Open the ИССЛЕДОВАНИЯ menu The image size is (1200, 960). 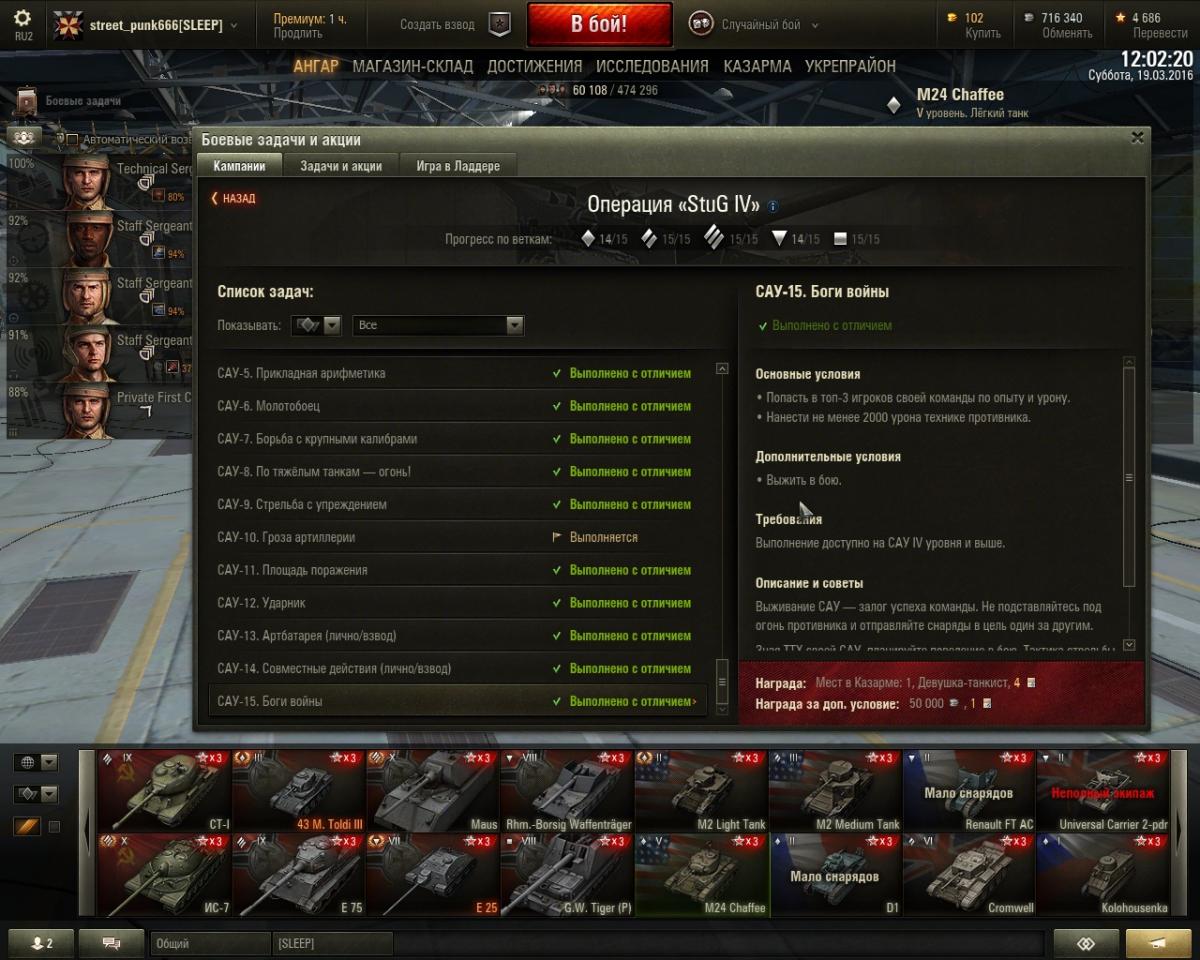652,66
